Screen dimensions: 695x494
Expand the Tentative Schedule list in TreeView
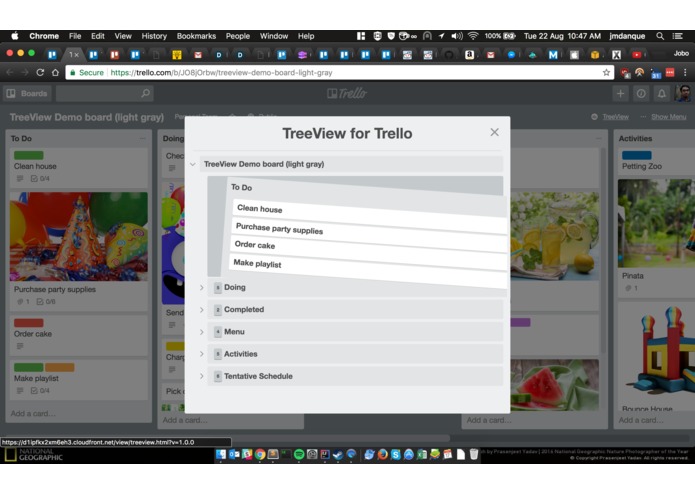[x=202, y=376]
